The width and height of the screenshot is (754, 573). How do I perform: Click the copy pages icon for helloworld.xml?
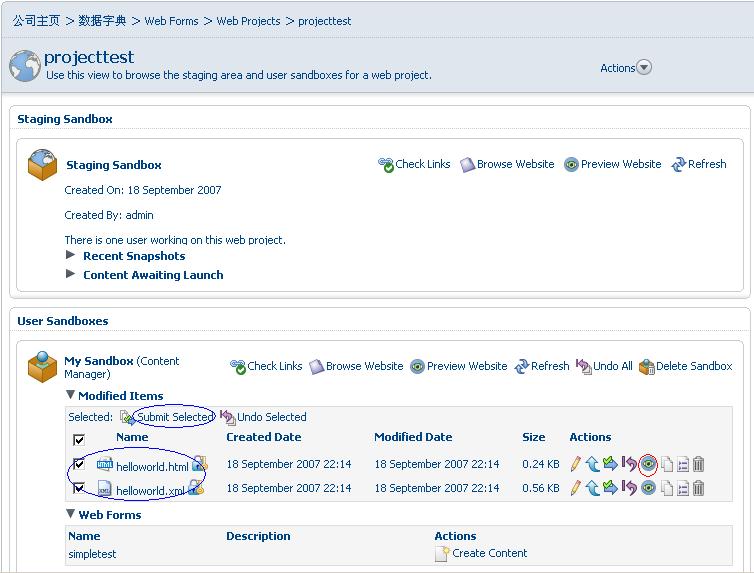pyautogui.click(x=667, y=488)
